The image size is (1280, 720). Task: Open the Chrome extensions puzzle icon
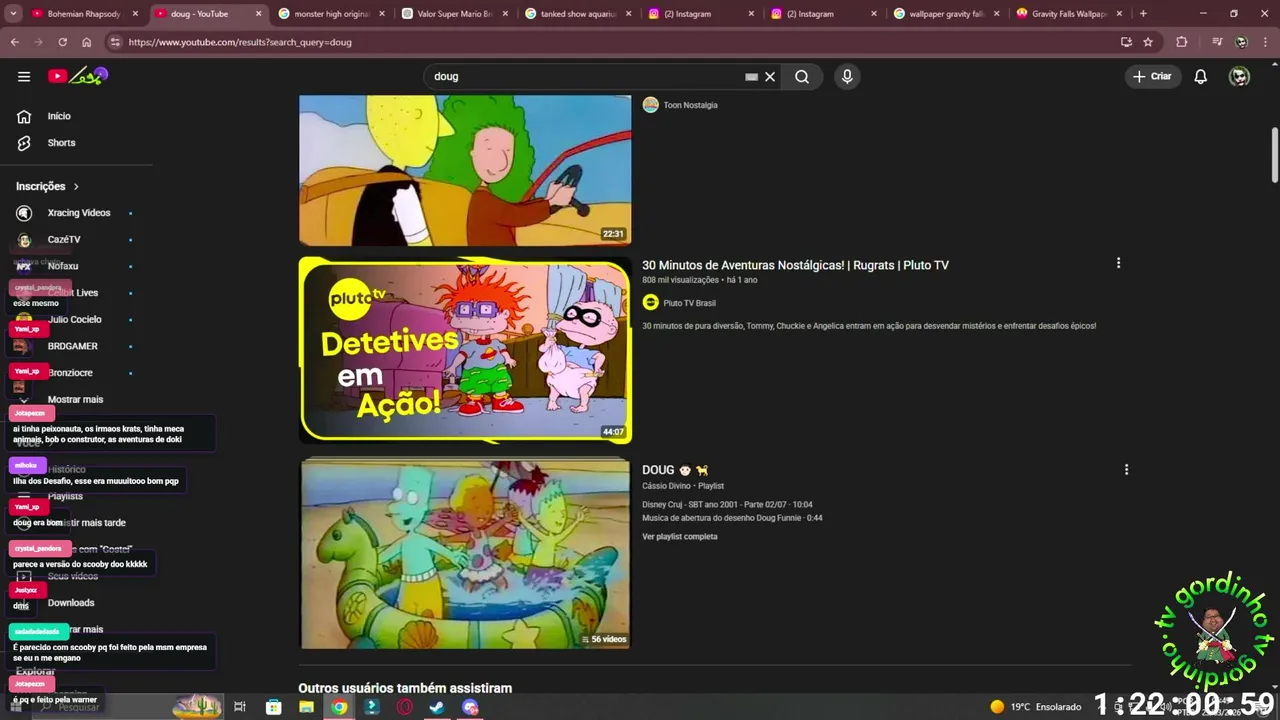(x=1182, y=42)
